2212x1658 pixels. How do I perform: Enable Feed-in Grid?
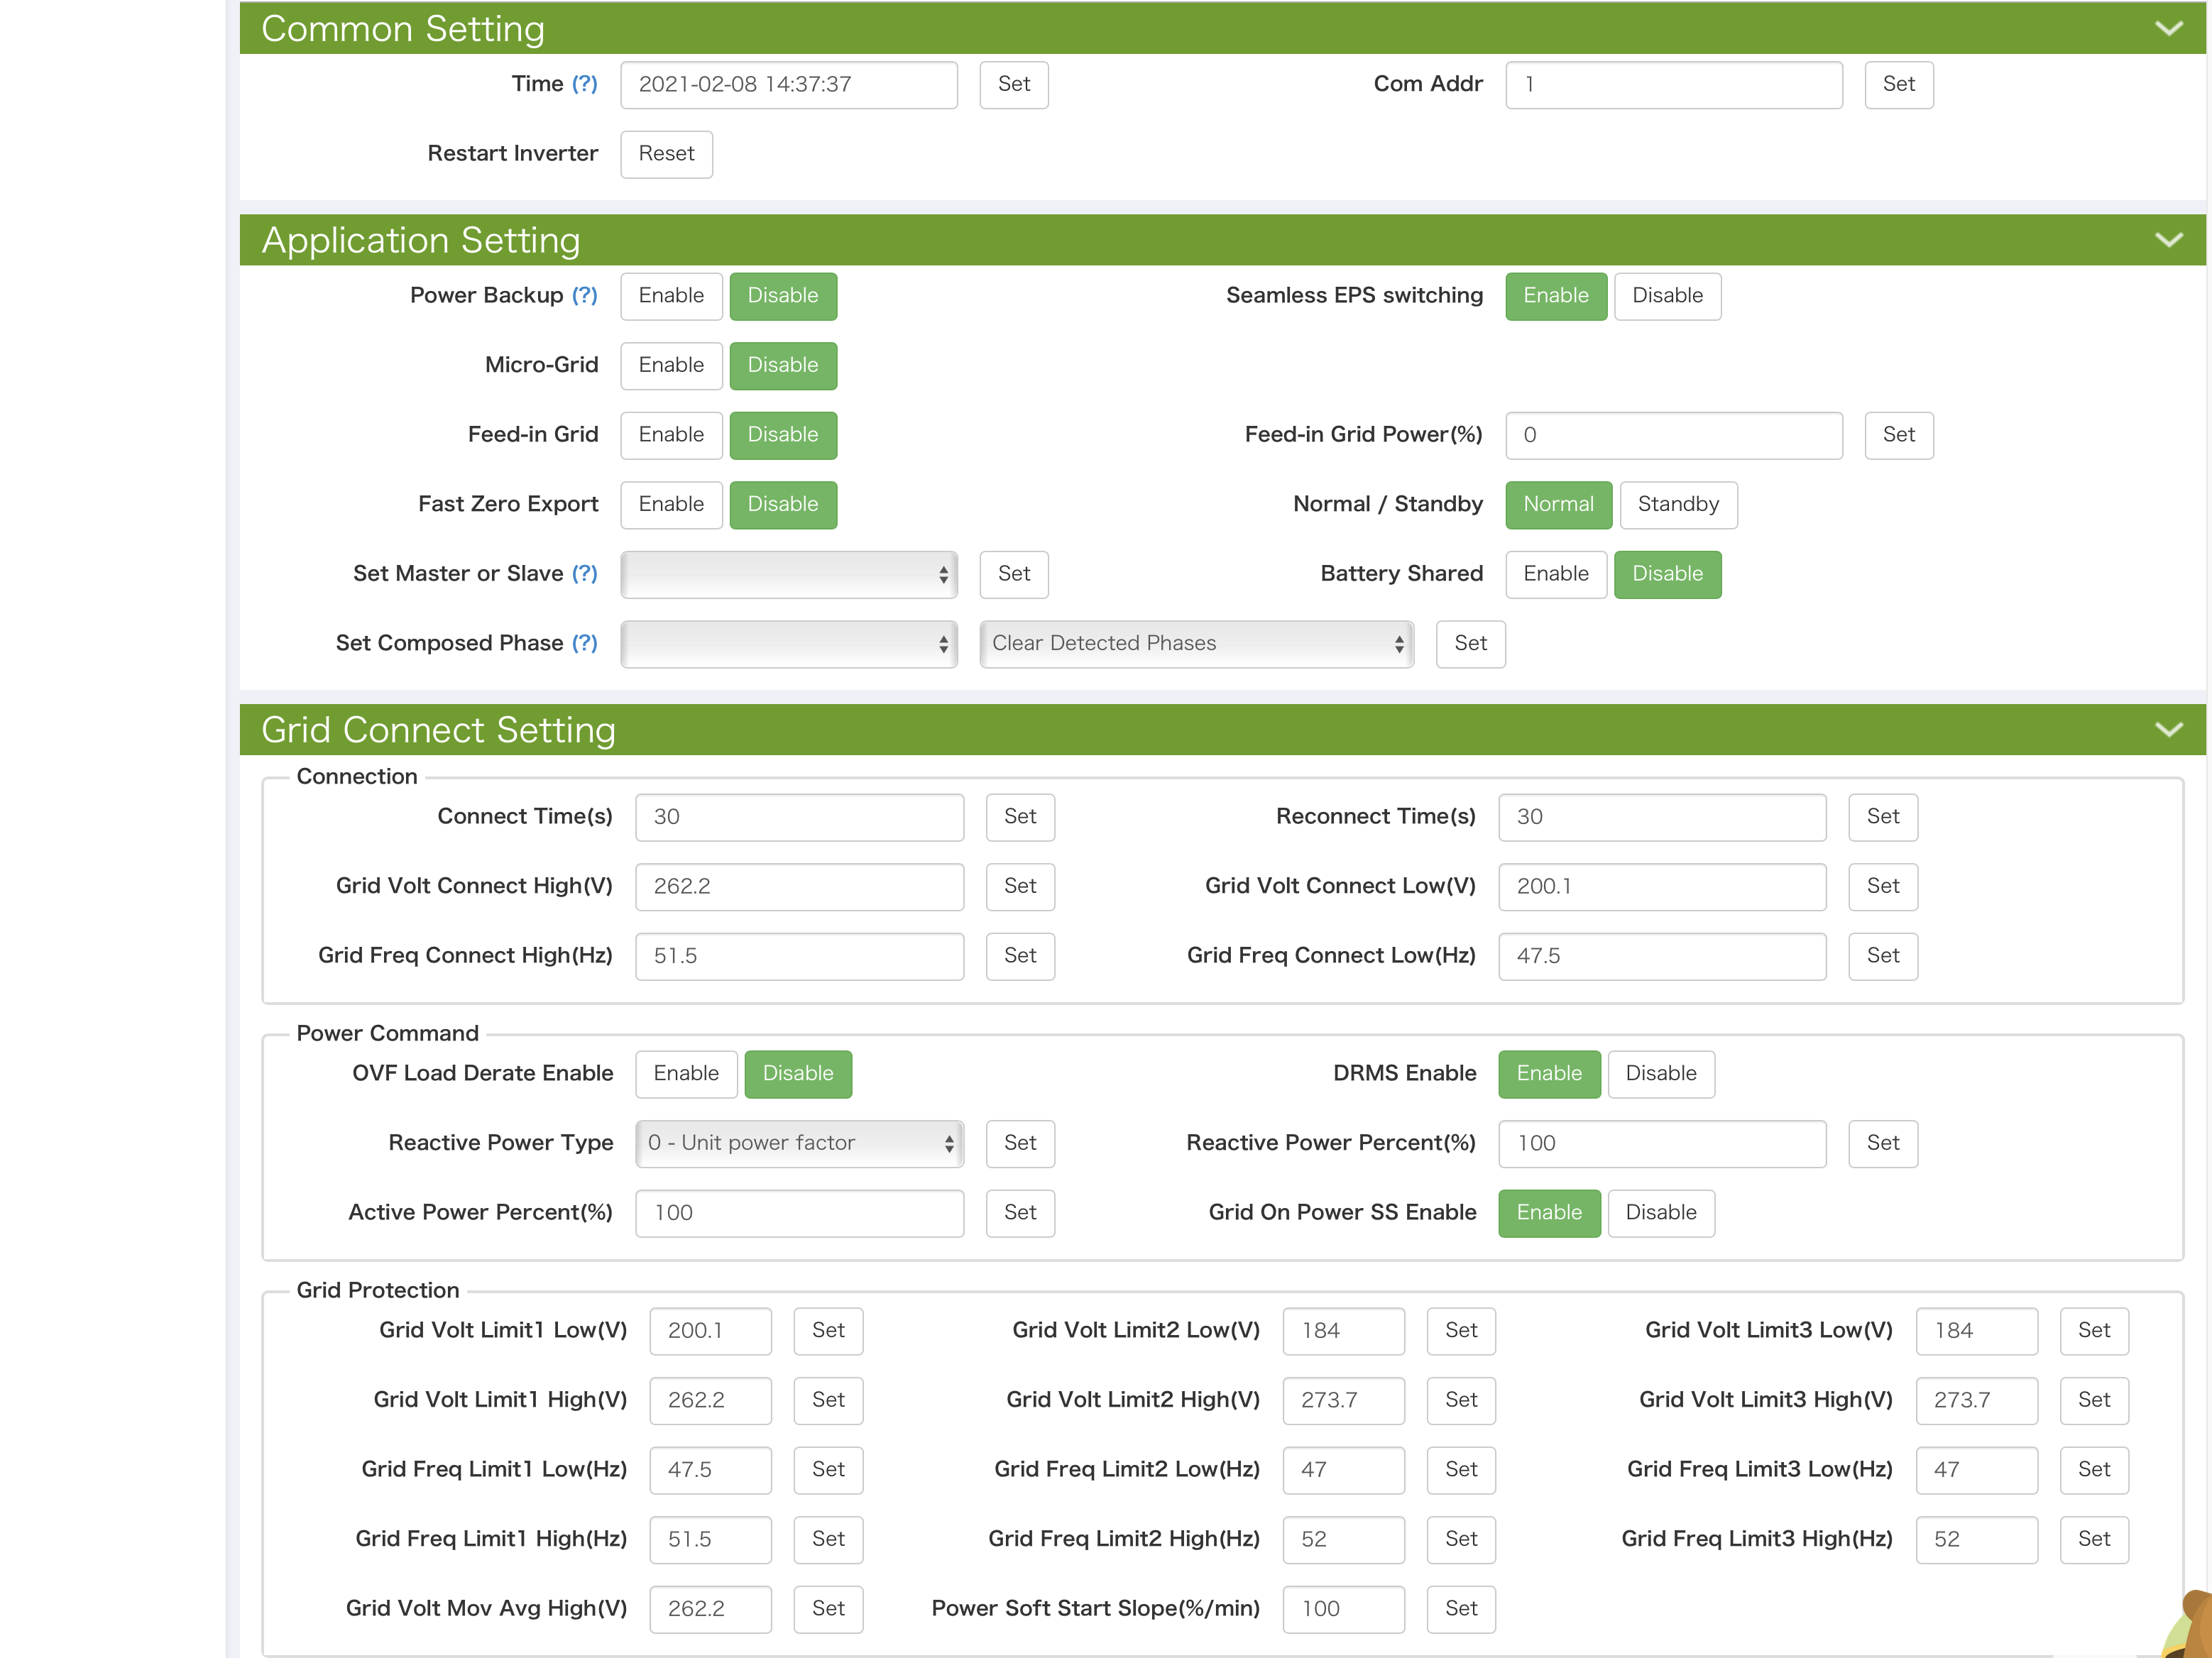[x=671, y=435]
